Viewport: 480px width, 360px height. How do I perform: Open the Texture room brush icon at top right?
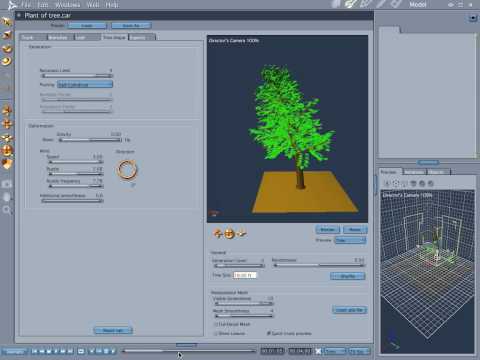(x=381, y=4)
